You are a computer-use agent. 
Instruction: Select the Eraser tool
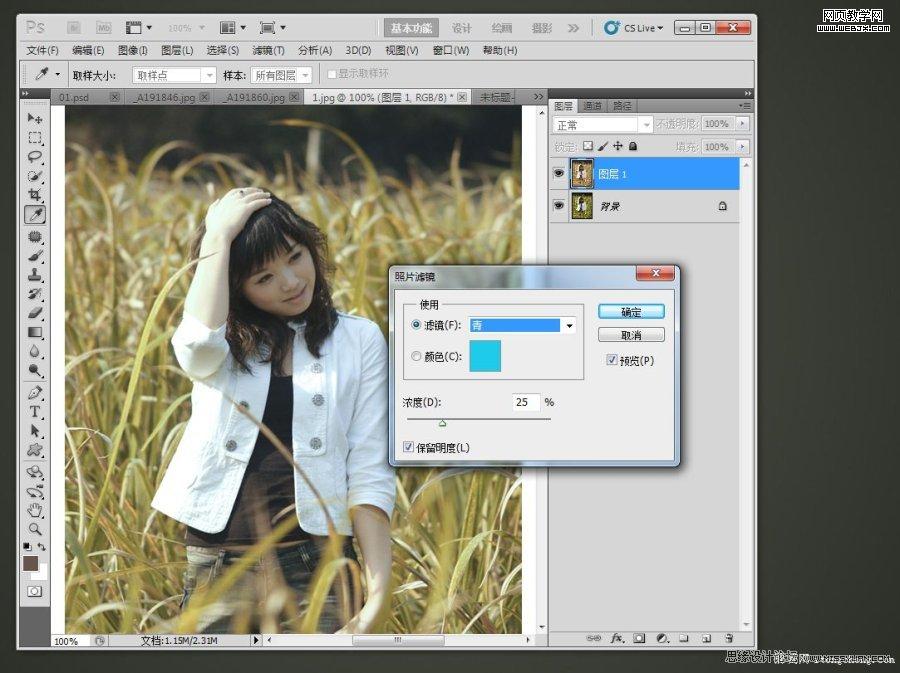[35, 313]
